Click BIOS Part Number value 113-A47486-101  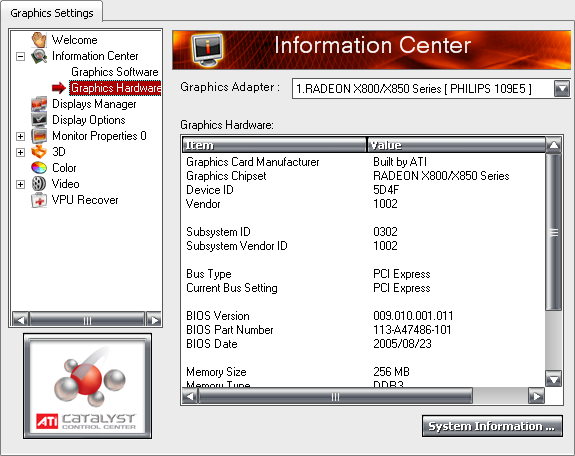(412, 330)
